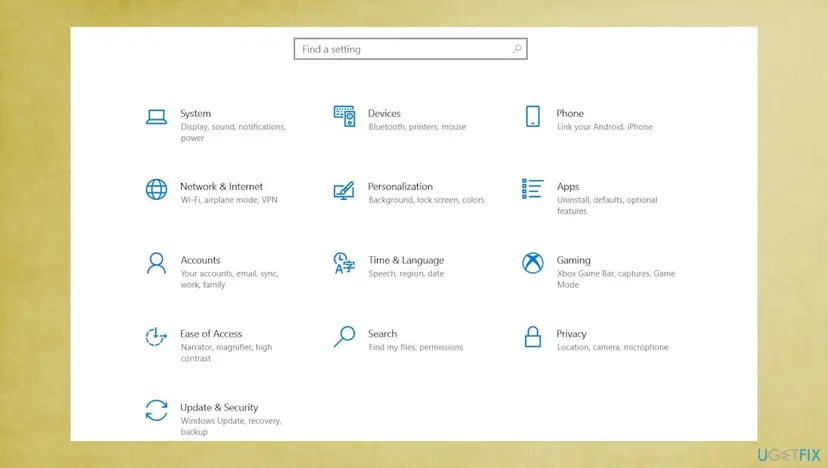
Task: Click the Network & Internet globe icon
Action: (x=156, y=189)
